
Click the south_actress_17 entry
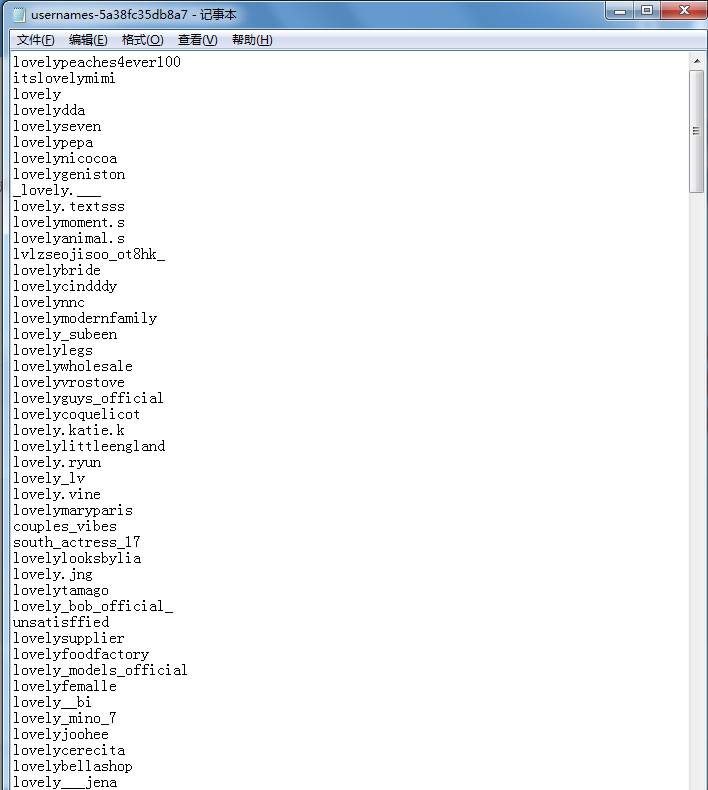[76, 542]
